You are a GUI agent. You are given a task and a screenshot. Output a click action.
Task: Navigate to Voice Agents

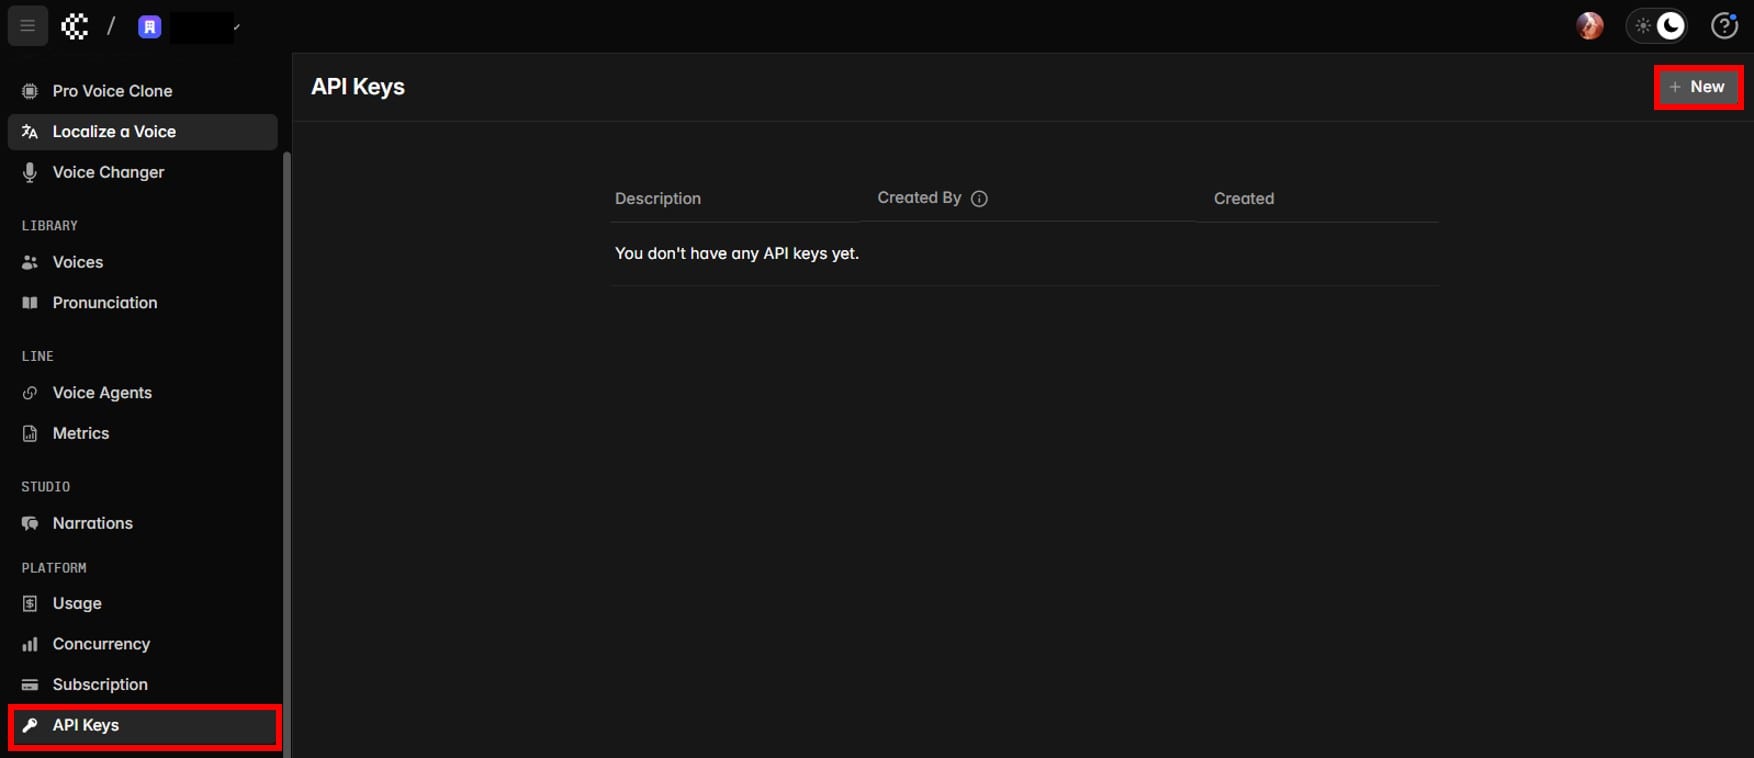click(102, 393)
